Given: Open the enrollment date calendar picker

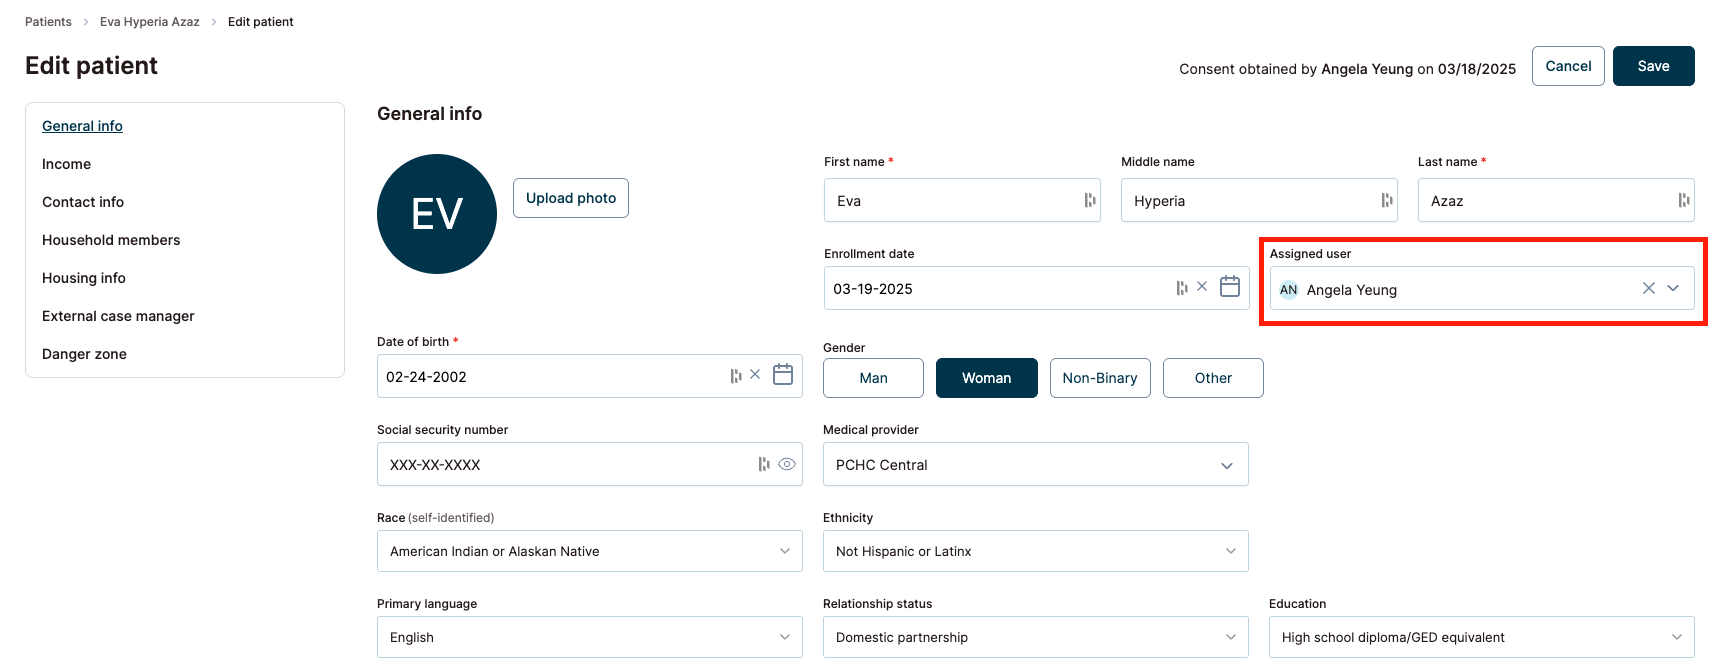Looking at the screenshot, I should [x=1230, y=287].
